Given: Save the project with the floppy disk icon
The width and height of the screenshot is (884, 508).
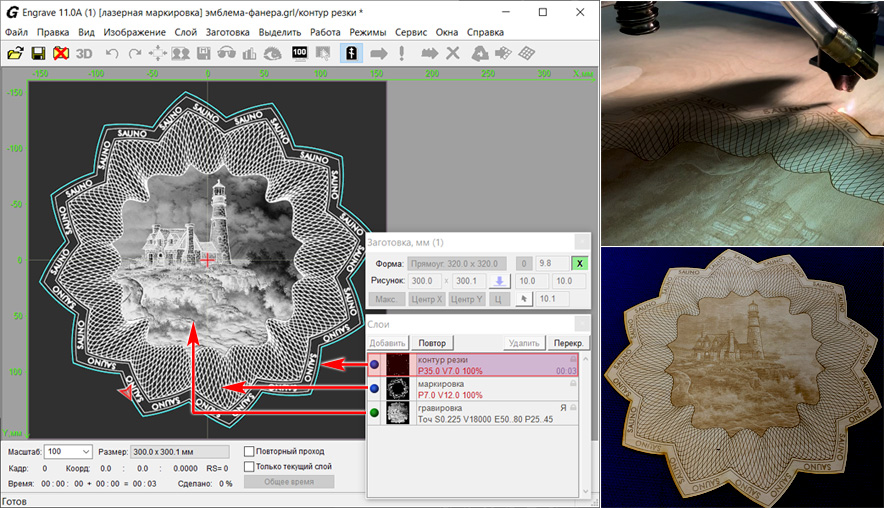Looking at the screenshot, I should pyautogui.click(x=38, y=53).
